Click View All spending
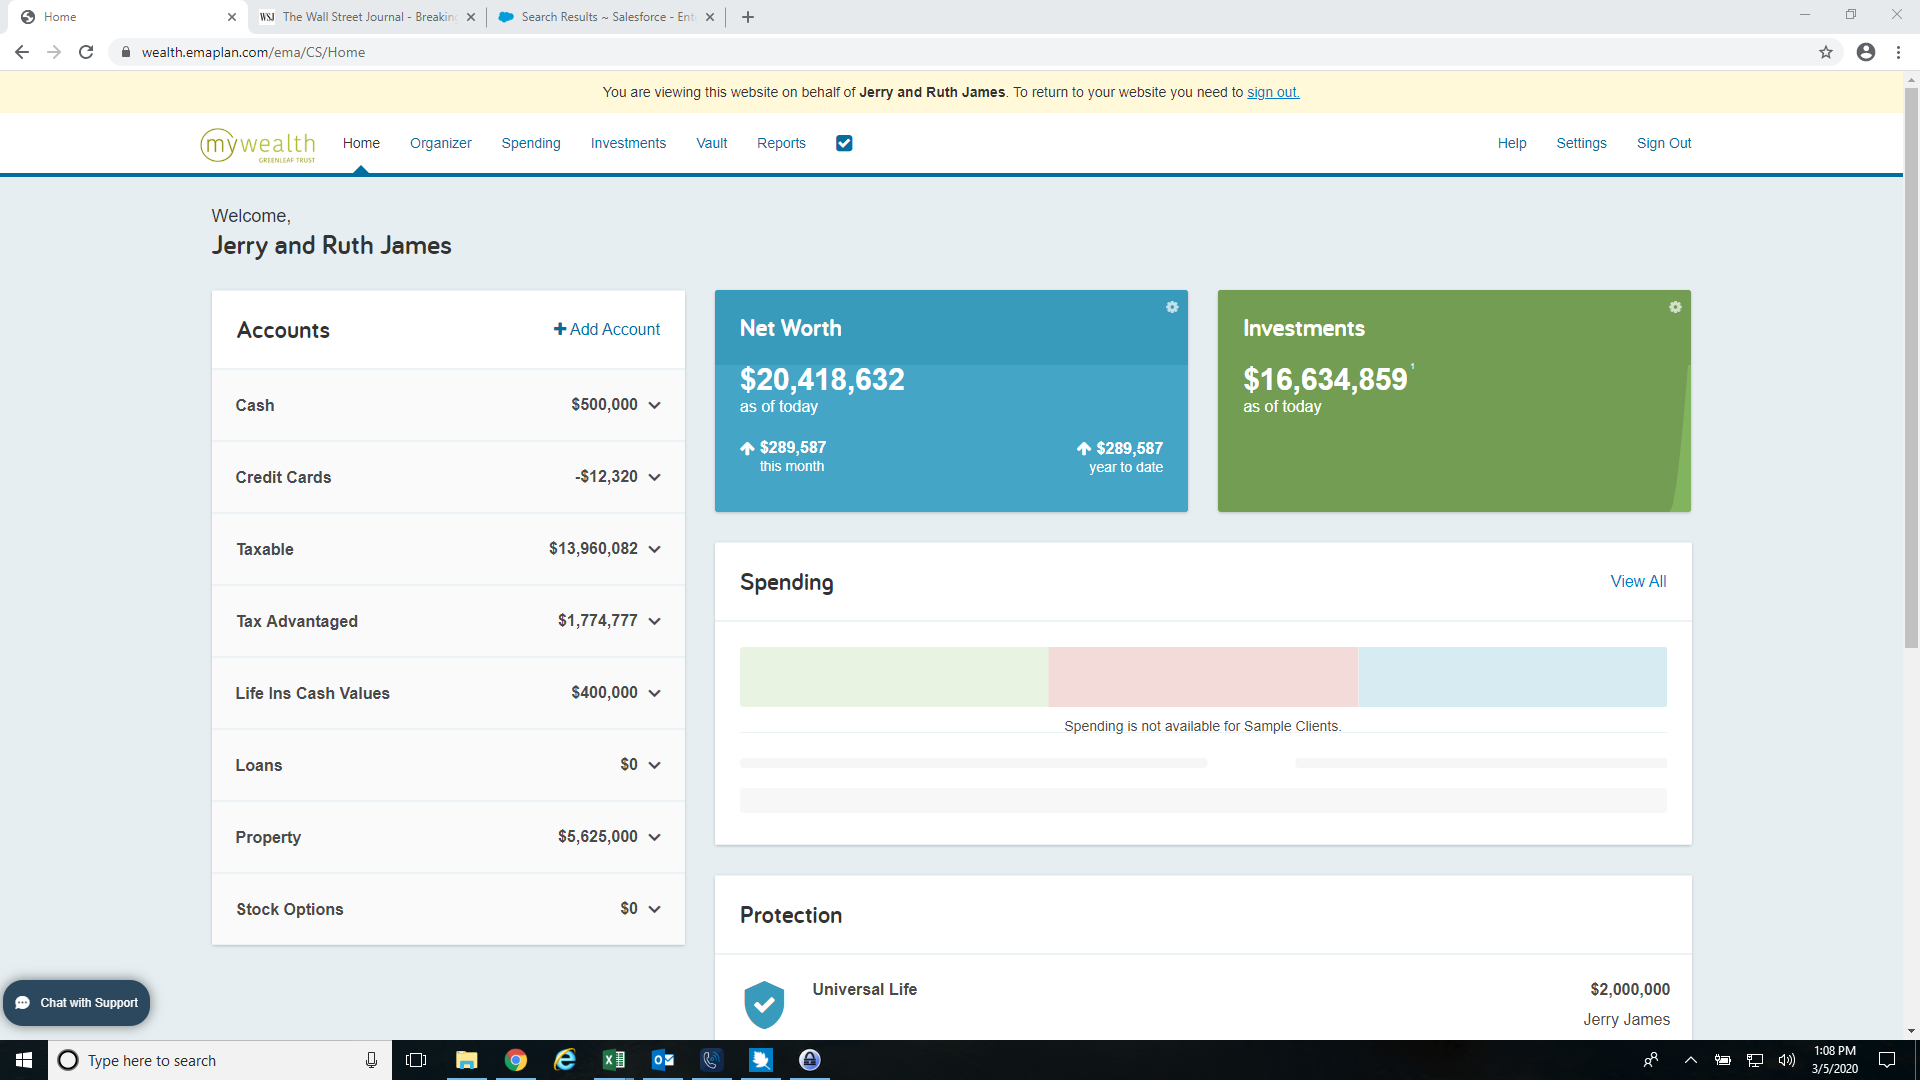This screenshot has height=1080, width=1920. click(x=1637, y=581)
